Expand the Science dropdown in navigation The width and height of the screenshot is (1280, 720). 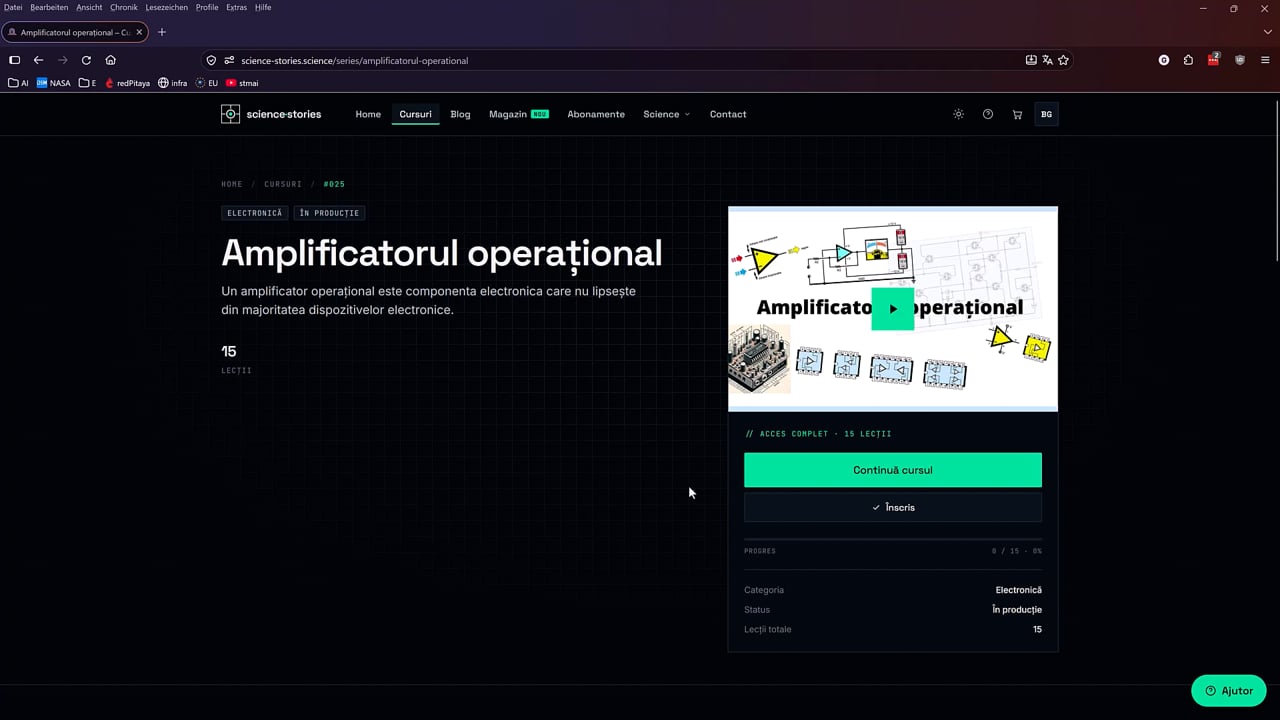coord(666,114)
